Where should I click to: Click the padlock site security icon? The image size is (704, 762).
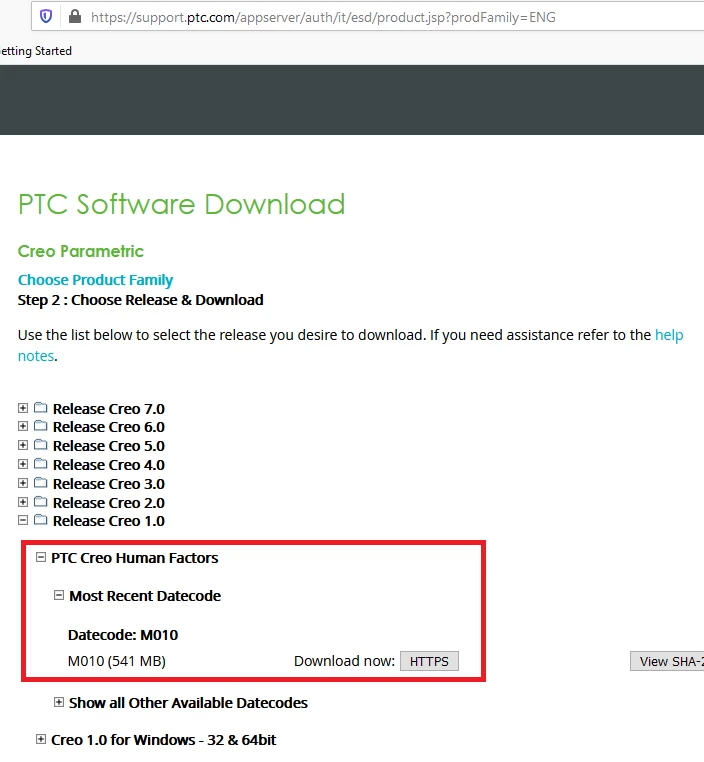coord(75,17)
